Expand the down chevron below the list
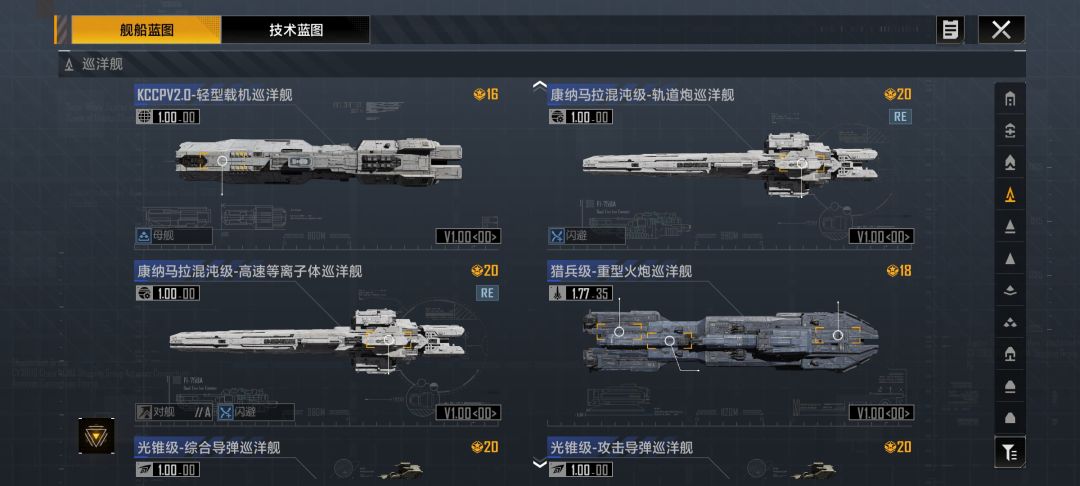 pos(540,464)
